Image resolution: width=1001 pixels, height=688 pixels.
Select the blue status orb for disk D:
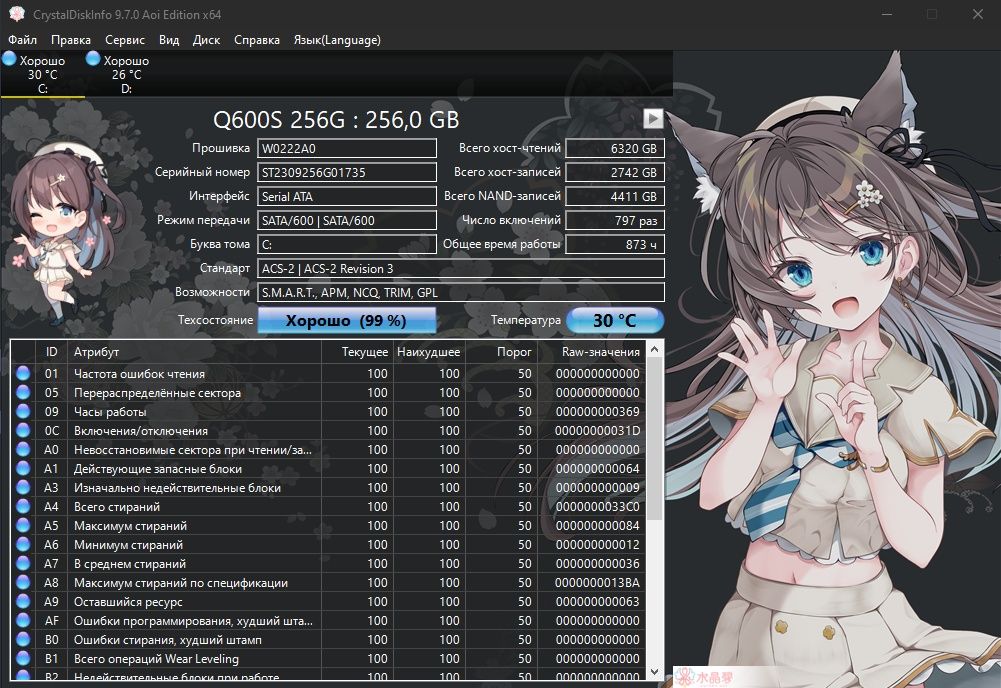93,59
